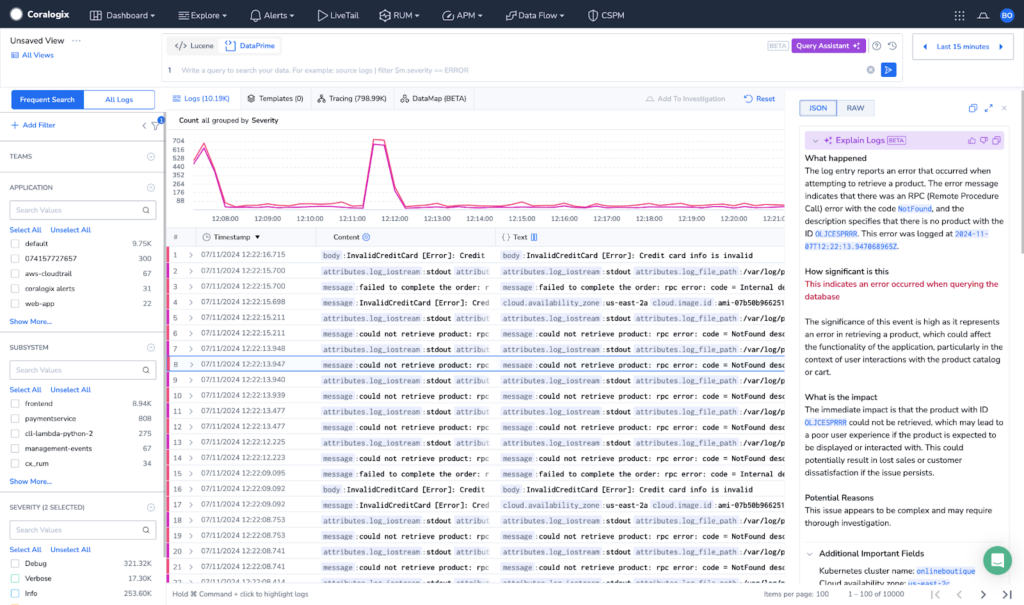The width and height of the screenshot is (1024, 605).
Task: Check the paymentservice subsystem checkbox
Action: tap(15, 419)
